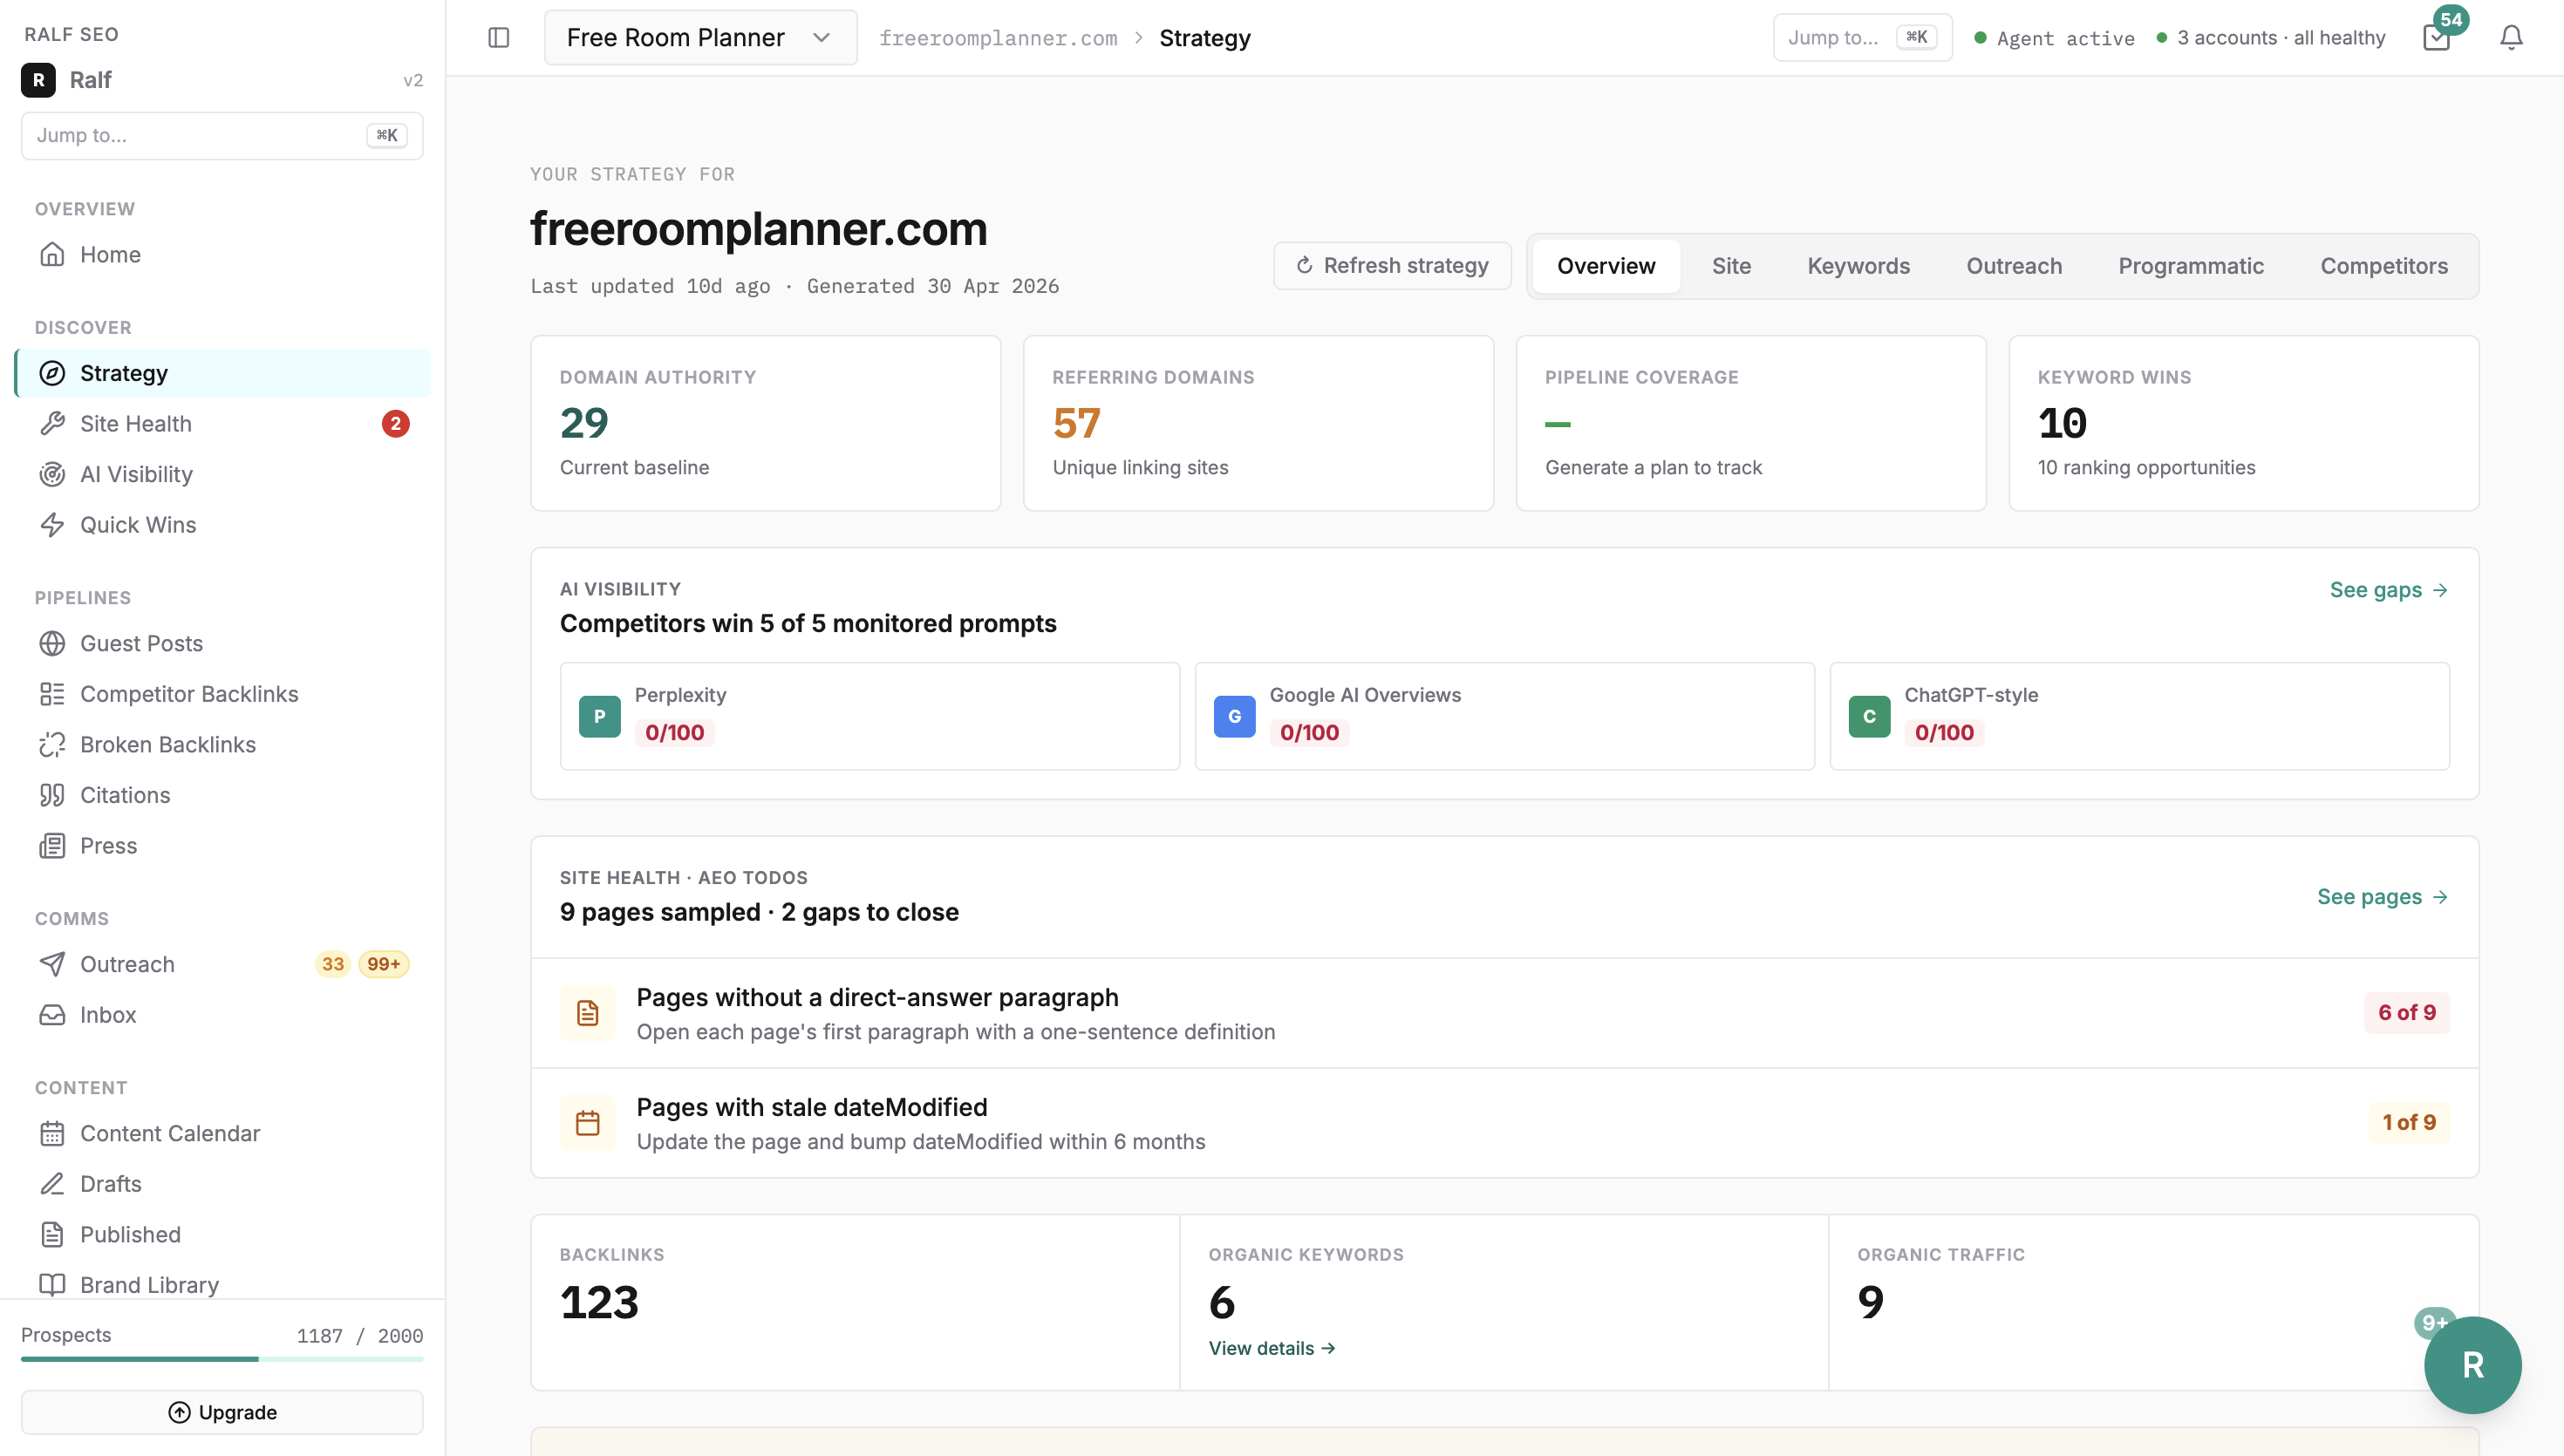The image size is (2564, 1456).
Task: Switch to the Site tab
Action: (x=1731, y=266)
